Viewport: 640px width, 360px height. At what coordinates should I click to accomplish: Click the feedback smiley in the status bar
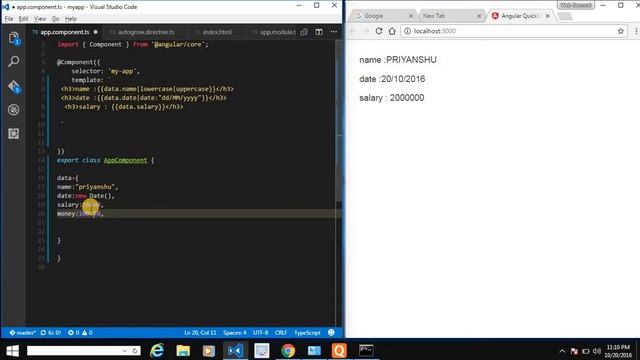(331, 333)
